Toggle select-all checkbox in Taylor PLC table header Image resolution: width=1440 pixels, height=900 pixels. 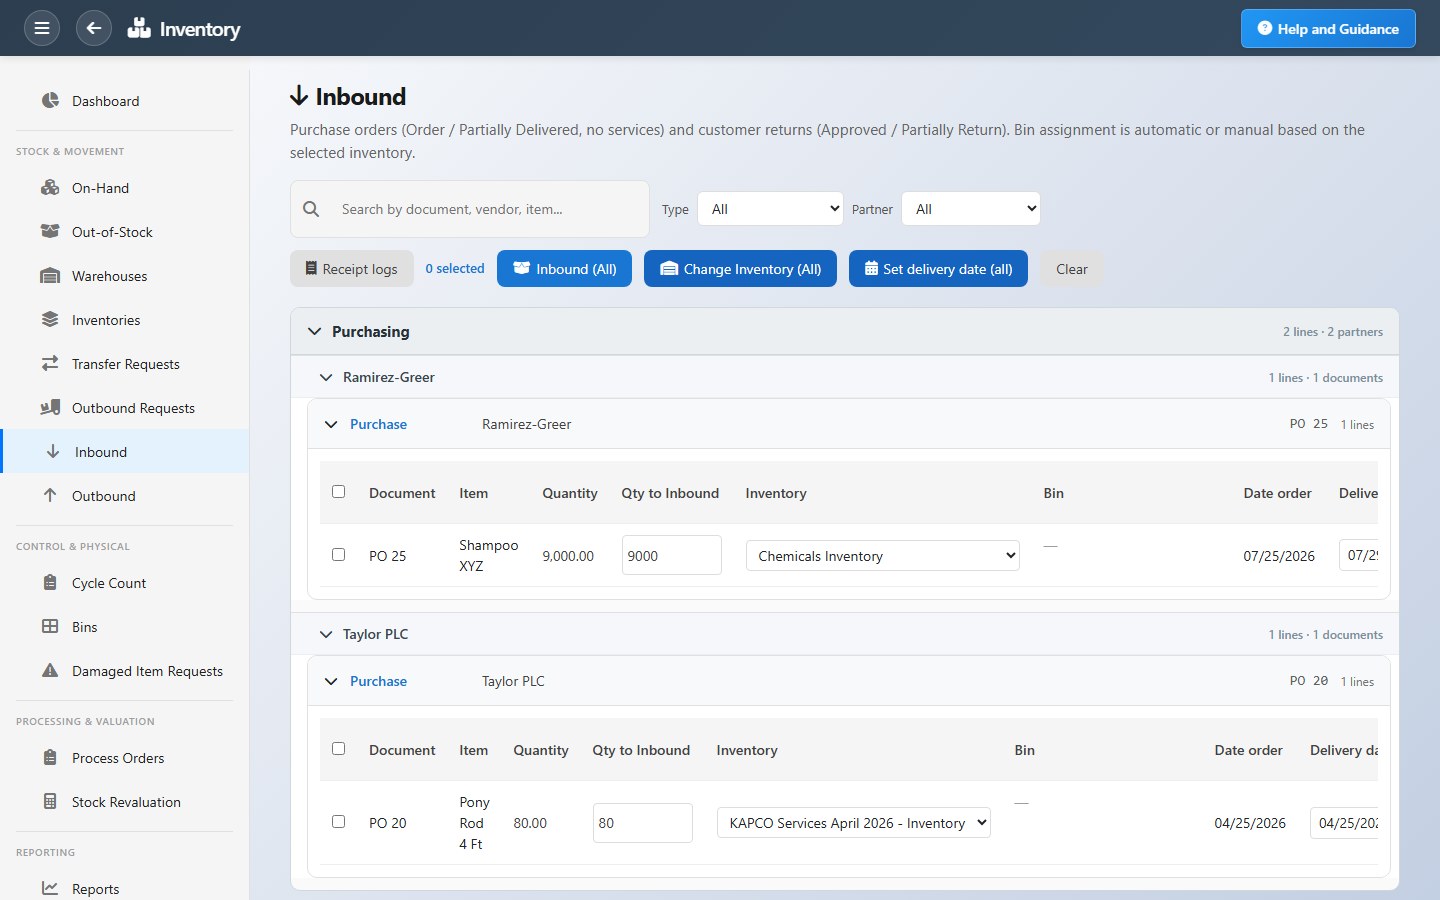coord(338,748)
